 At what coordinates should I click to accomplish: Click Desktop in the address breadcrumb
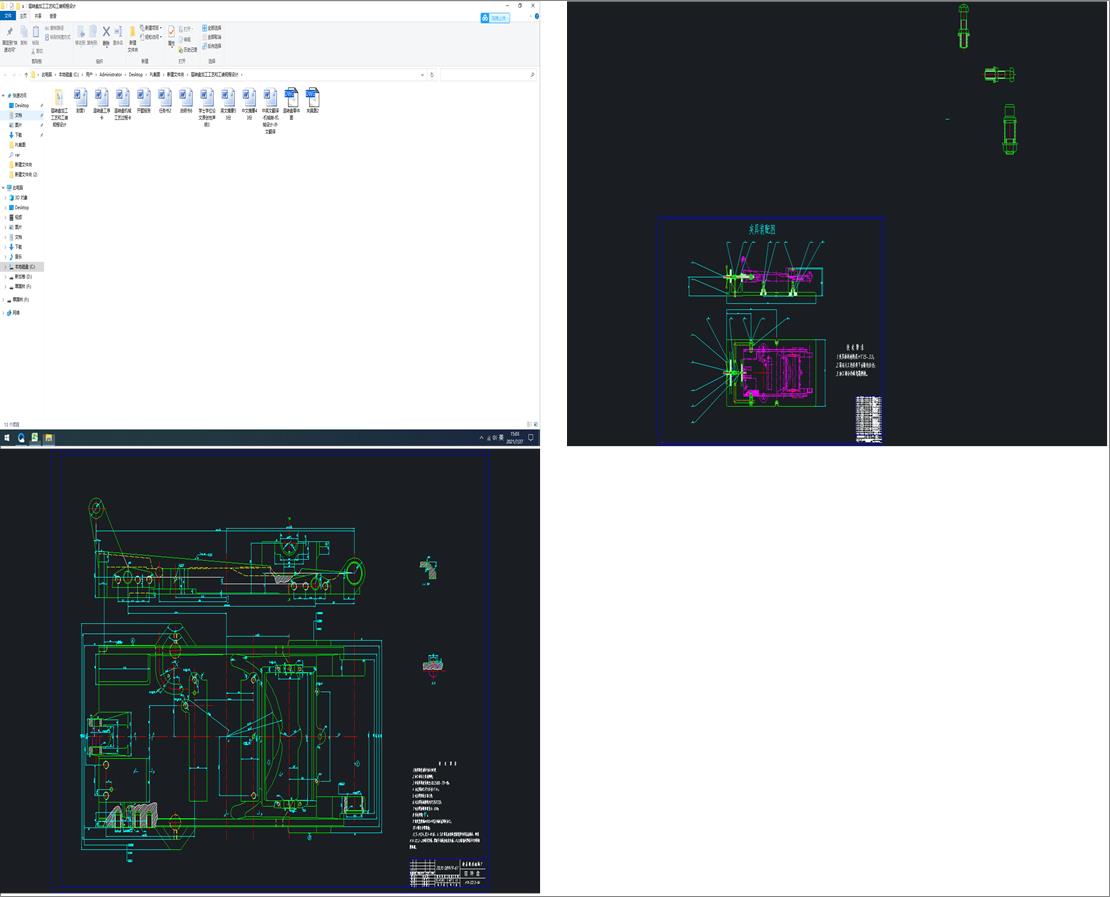tap(136, 74)
